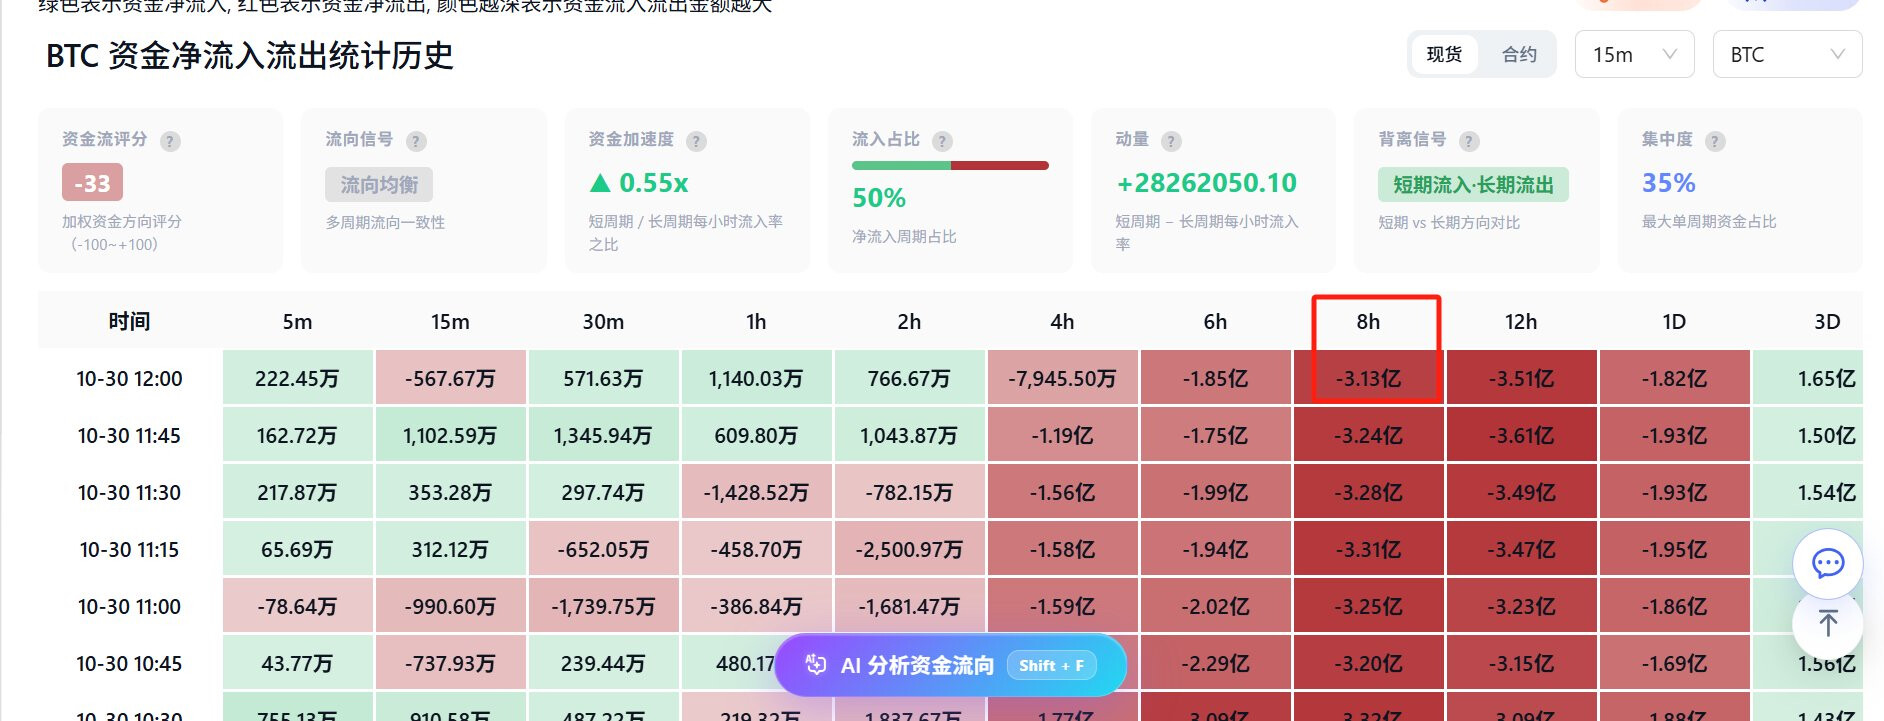This screenshot has width=1884, height=721.
Task: Click the 1,345.94万 cell
Action: pos(603,436)
